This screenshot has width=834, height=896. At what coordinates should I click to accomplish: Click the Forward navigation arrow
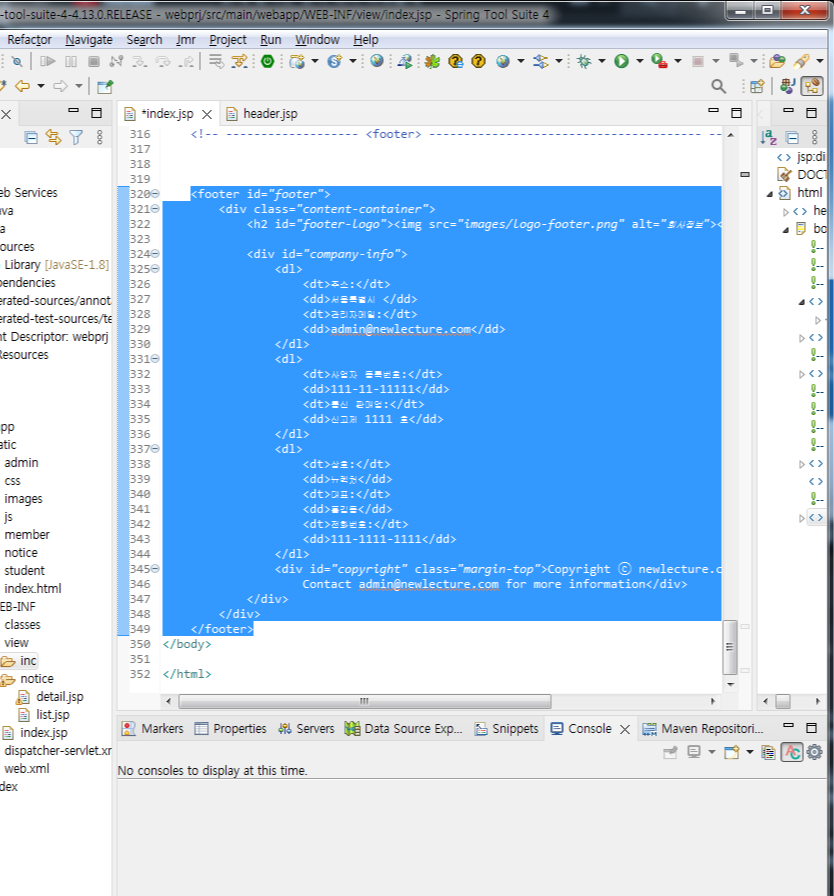tap(60, 86)
